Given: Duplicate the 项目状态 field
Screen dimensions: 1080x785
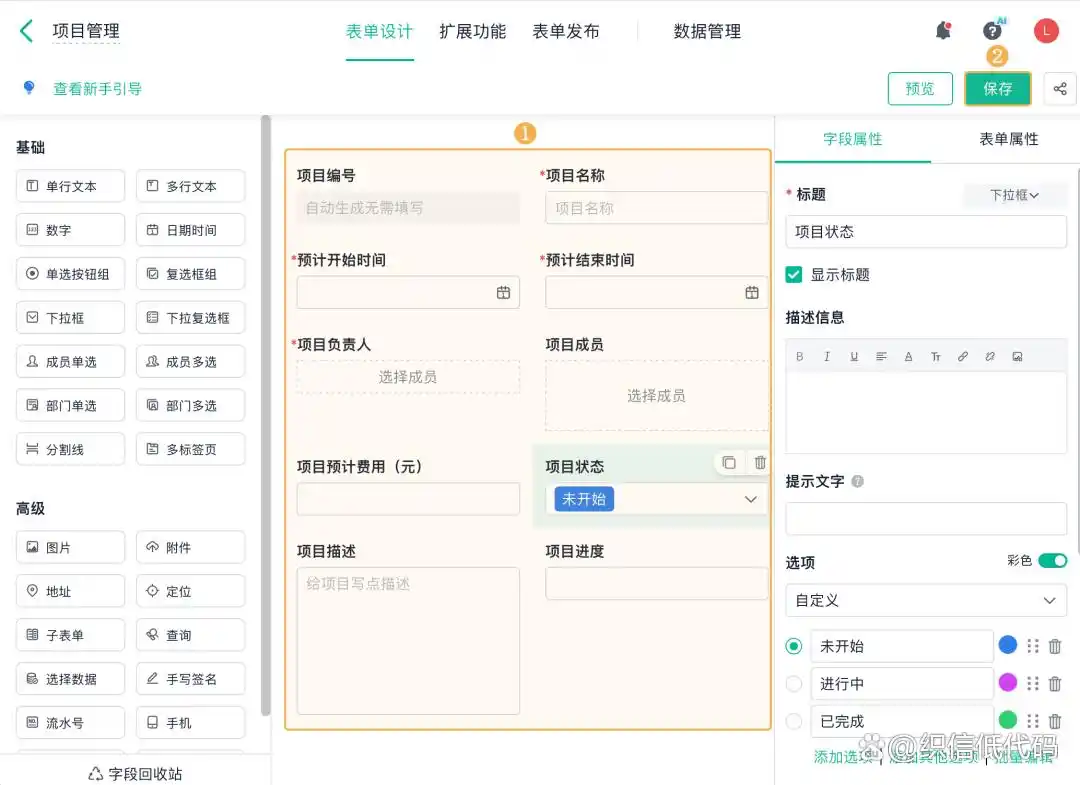Looking at the screenshot, I should (730, 462).
